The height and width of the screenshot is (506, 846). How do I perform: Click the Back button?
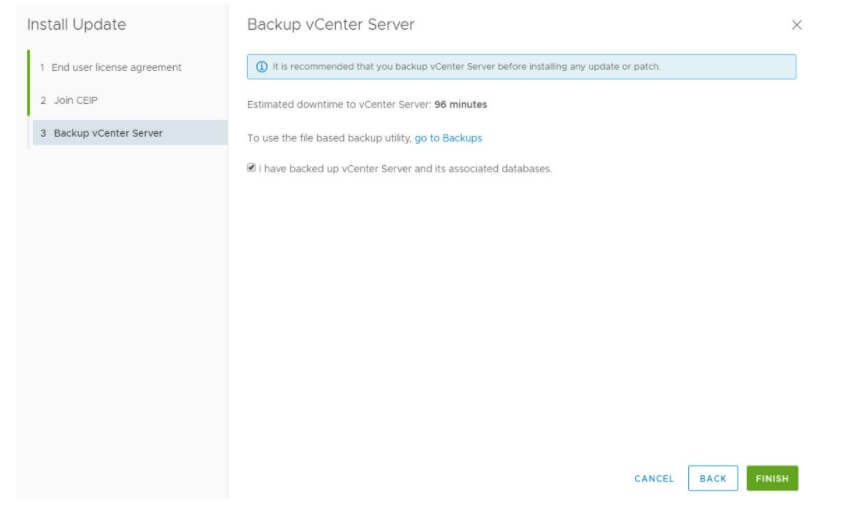[713, 478]
